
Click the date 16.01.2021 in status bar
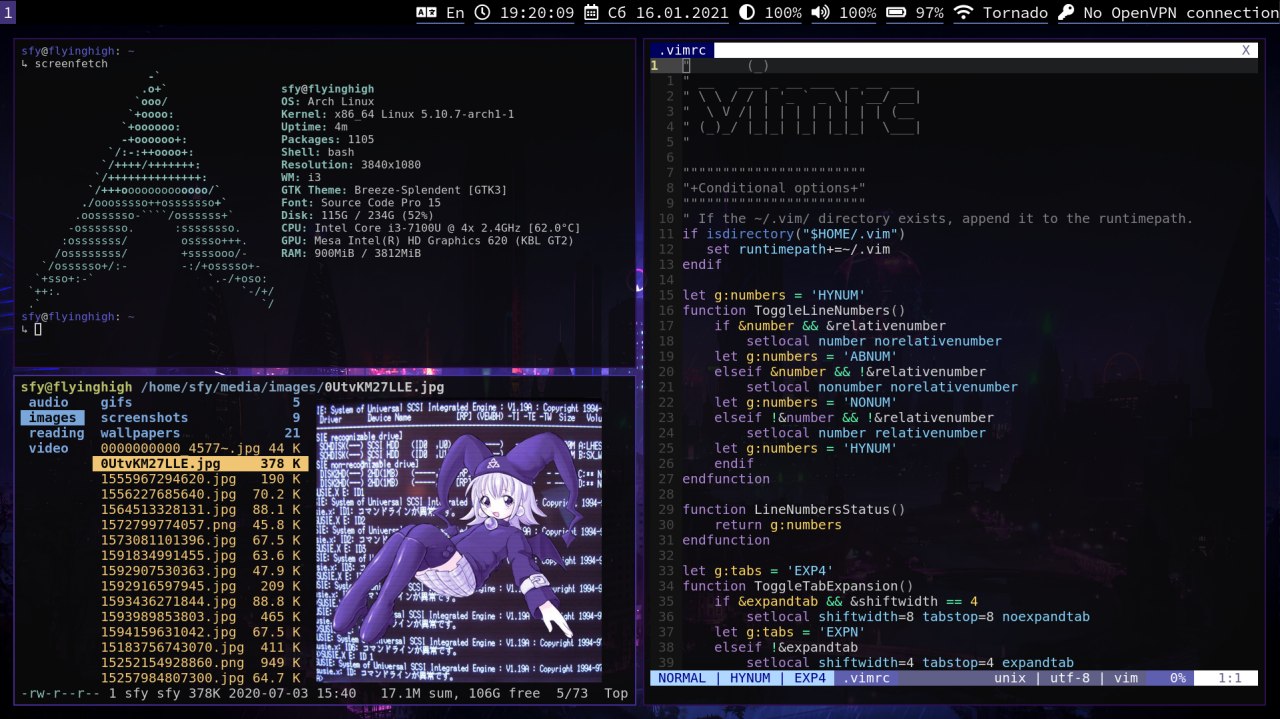[683, 13]
